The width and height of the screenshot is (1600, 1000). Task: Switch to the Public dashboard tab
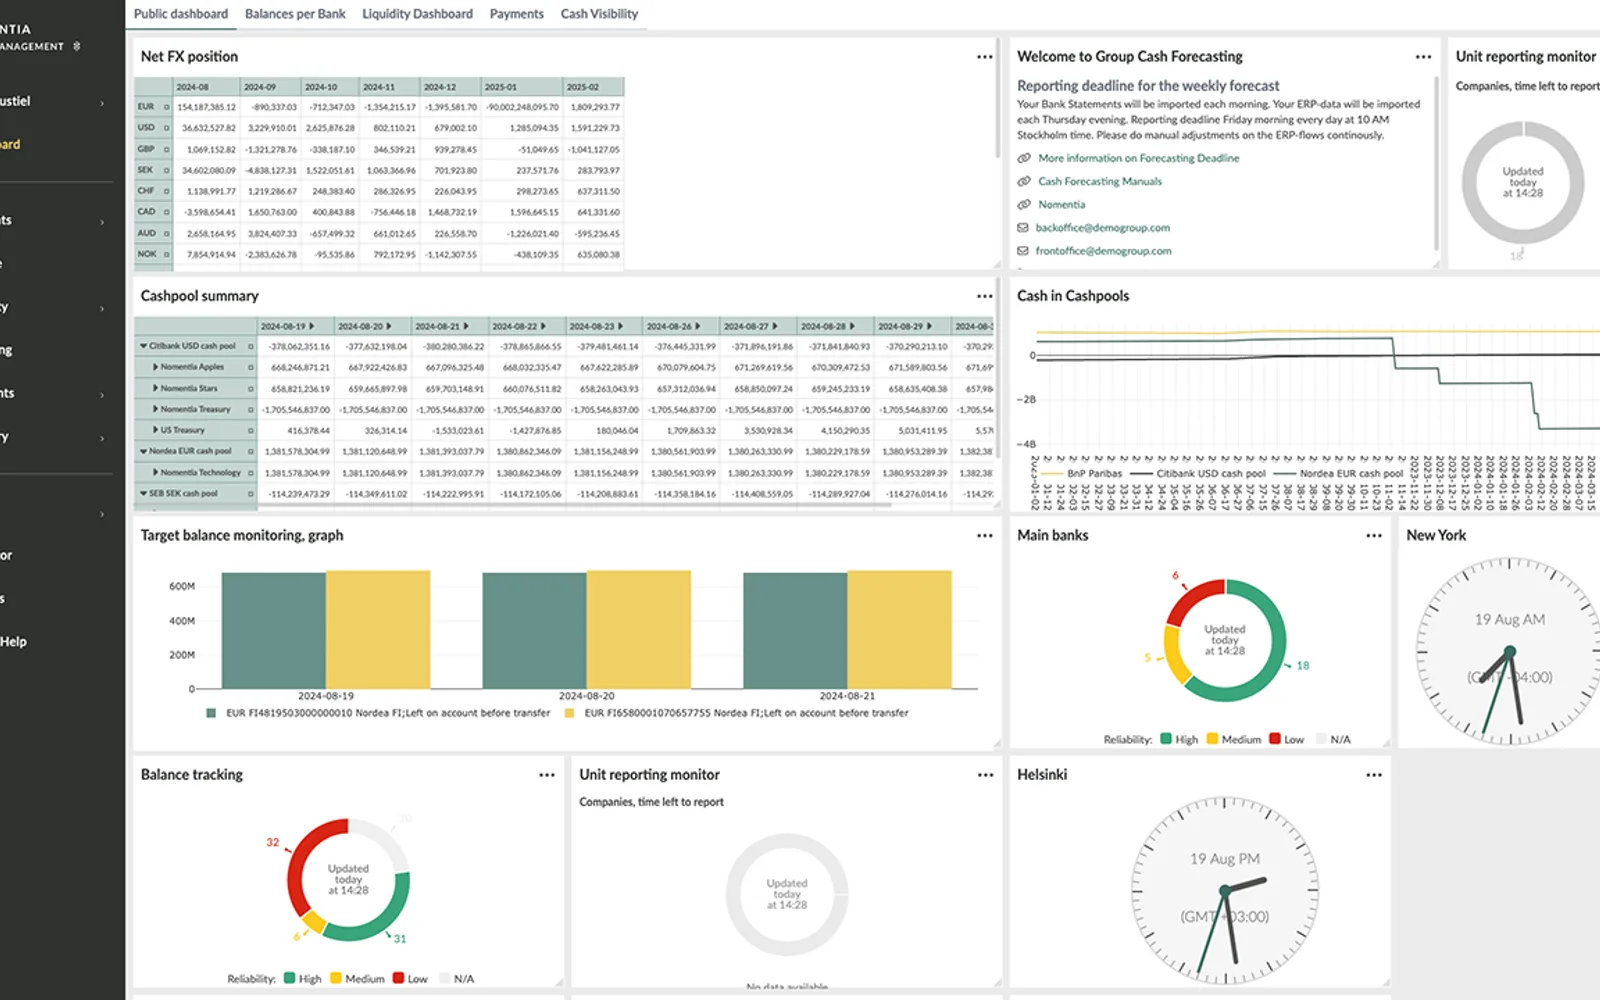click(x=181, y=14)
